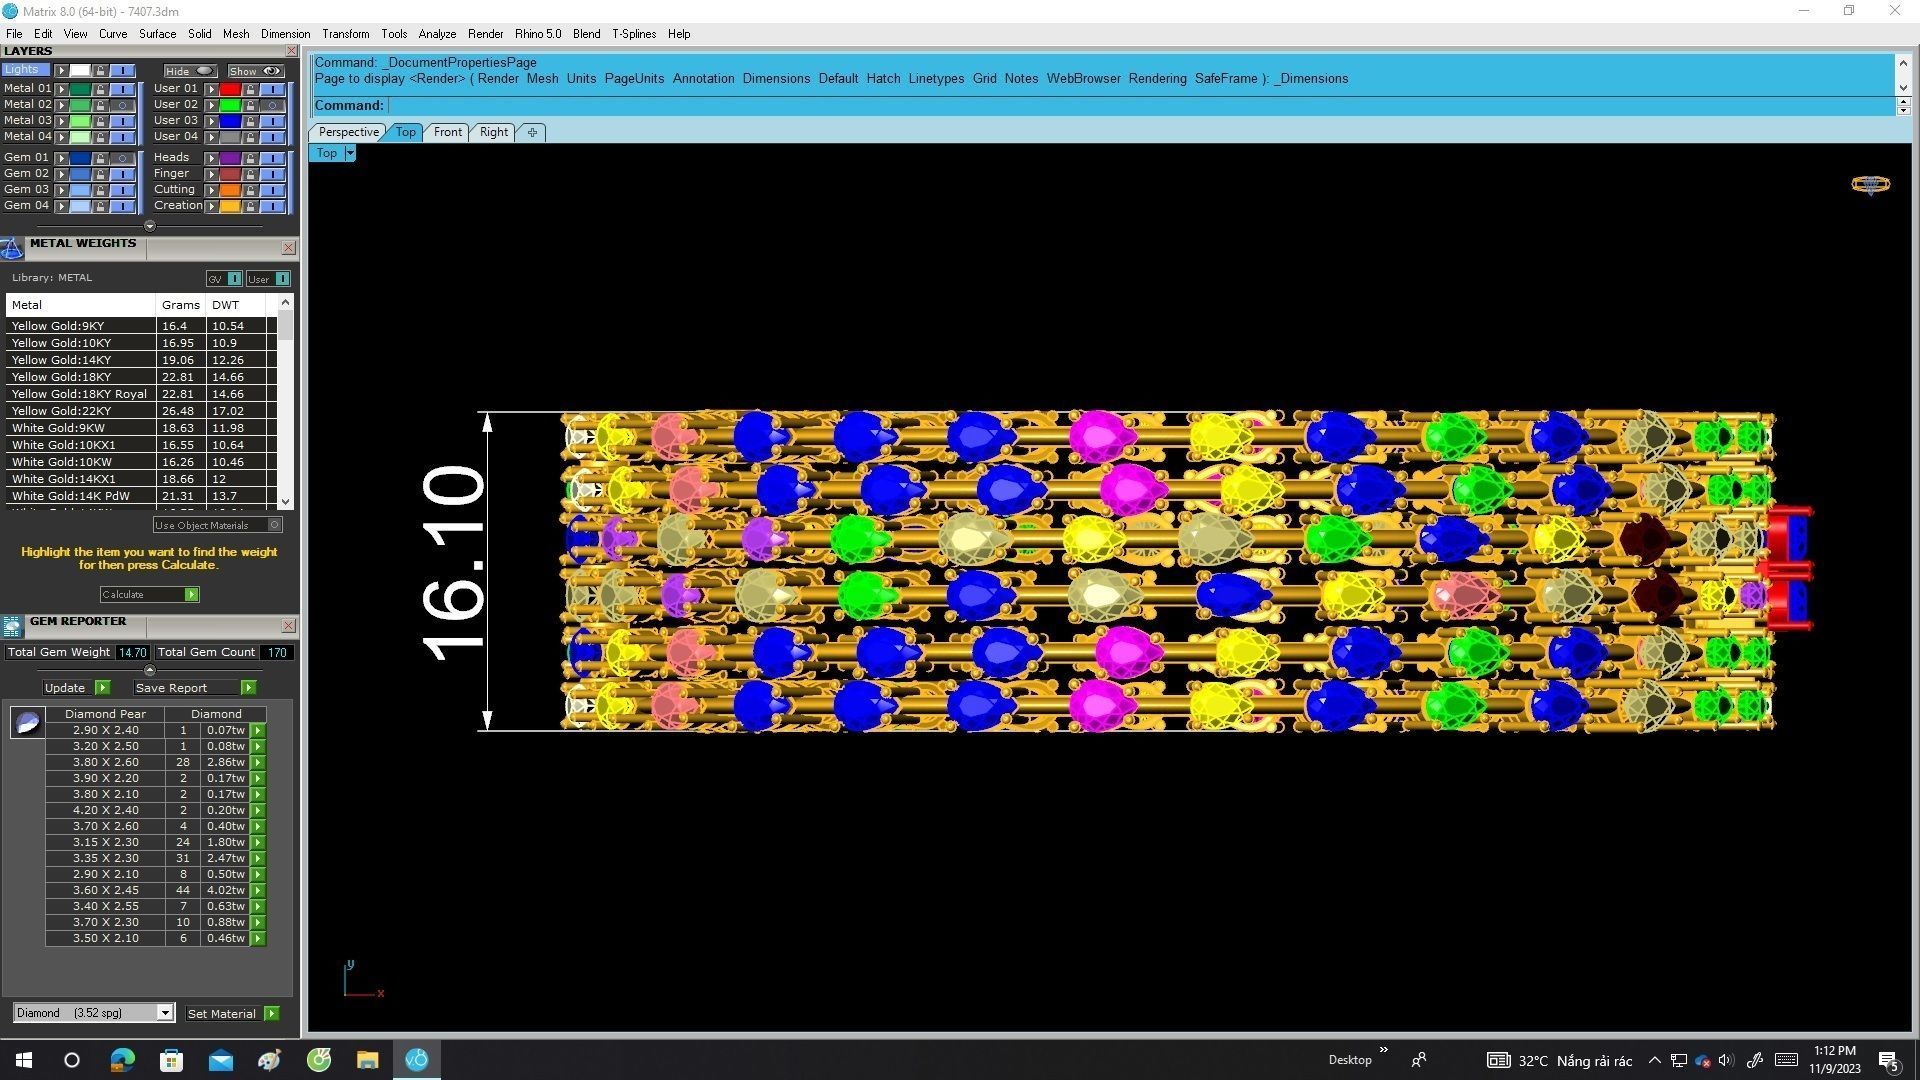Open the Top viewport title dropdown arrow
This screenshot has width=1920, height=1080.
point(350,153)
